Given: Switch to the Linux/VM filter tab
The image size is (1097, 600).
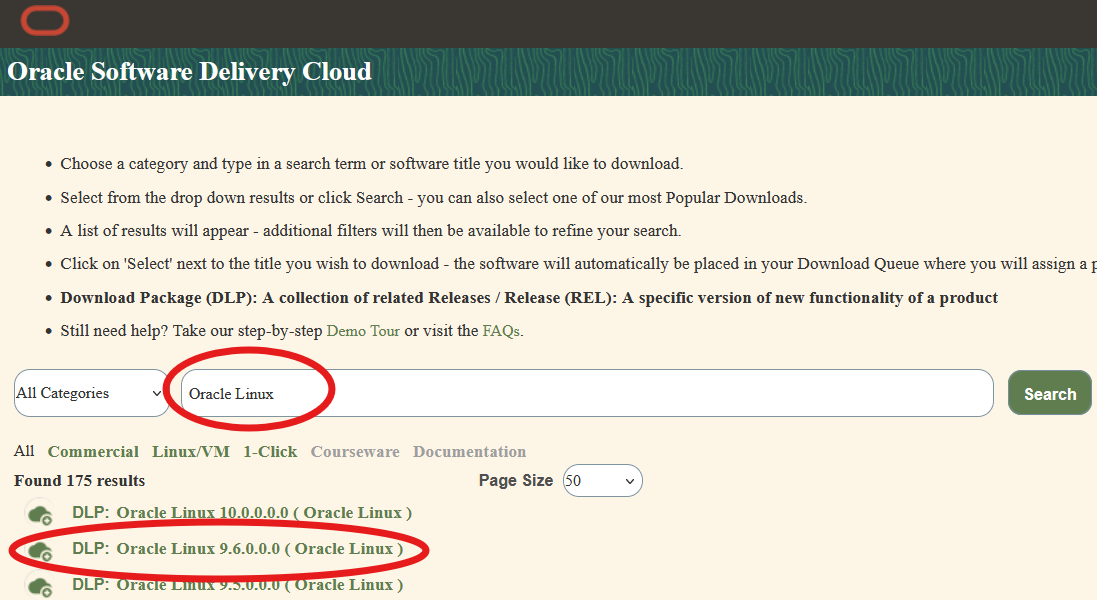Looking at the screenshot, I should coord(190,451).
